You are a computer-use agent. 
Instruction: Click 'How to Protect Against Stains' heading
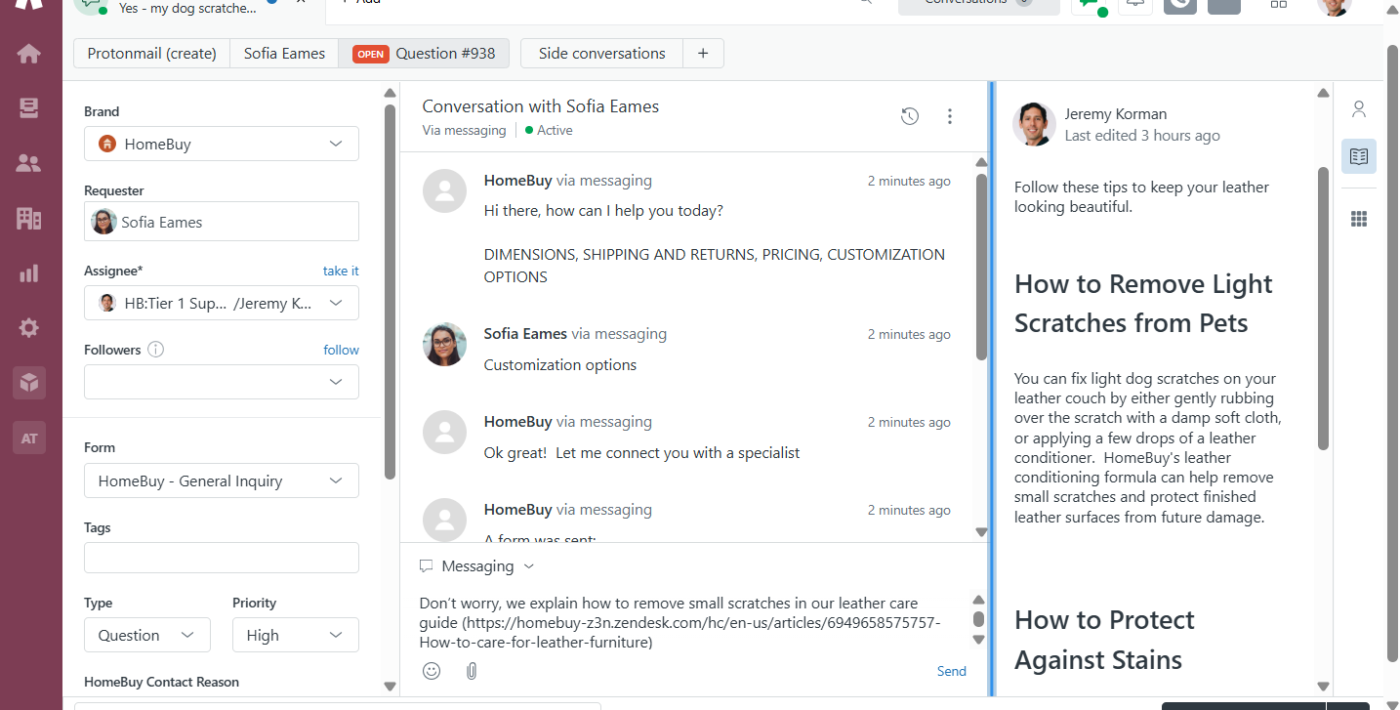[1104, 640]
